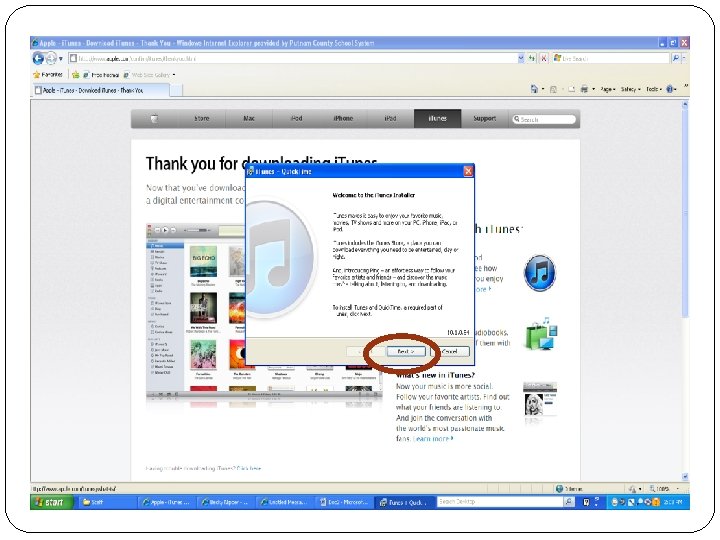Click the green shopping bag store icon
The image size is (720, 540).
(542, 334)
